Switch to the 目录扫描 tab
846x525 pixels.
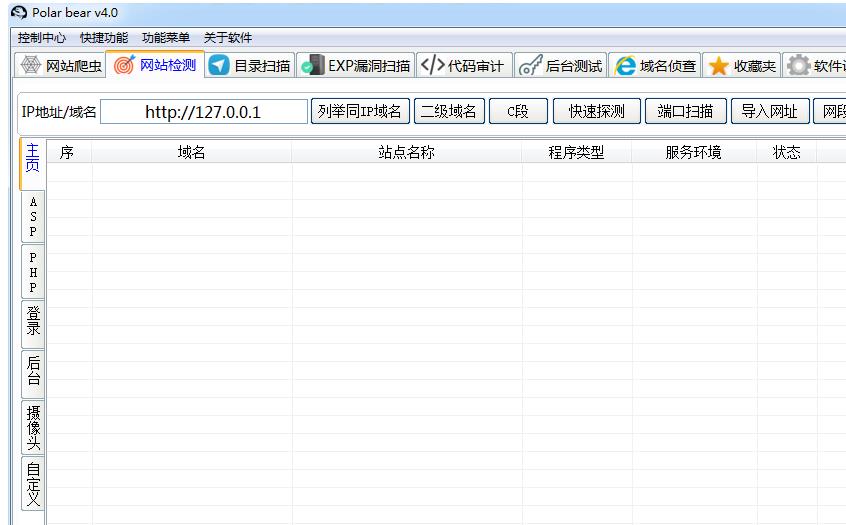250,66
